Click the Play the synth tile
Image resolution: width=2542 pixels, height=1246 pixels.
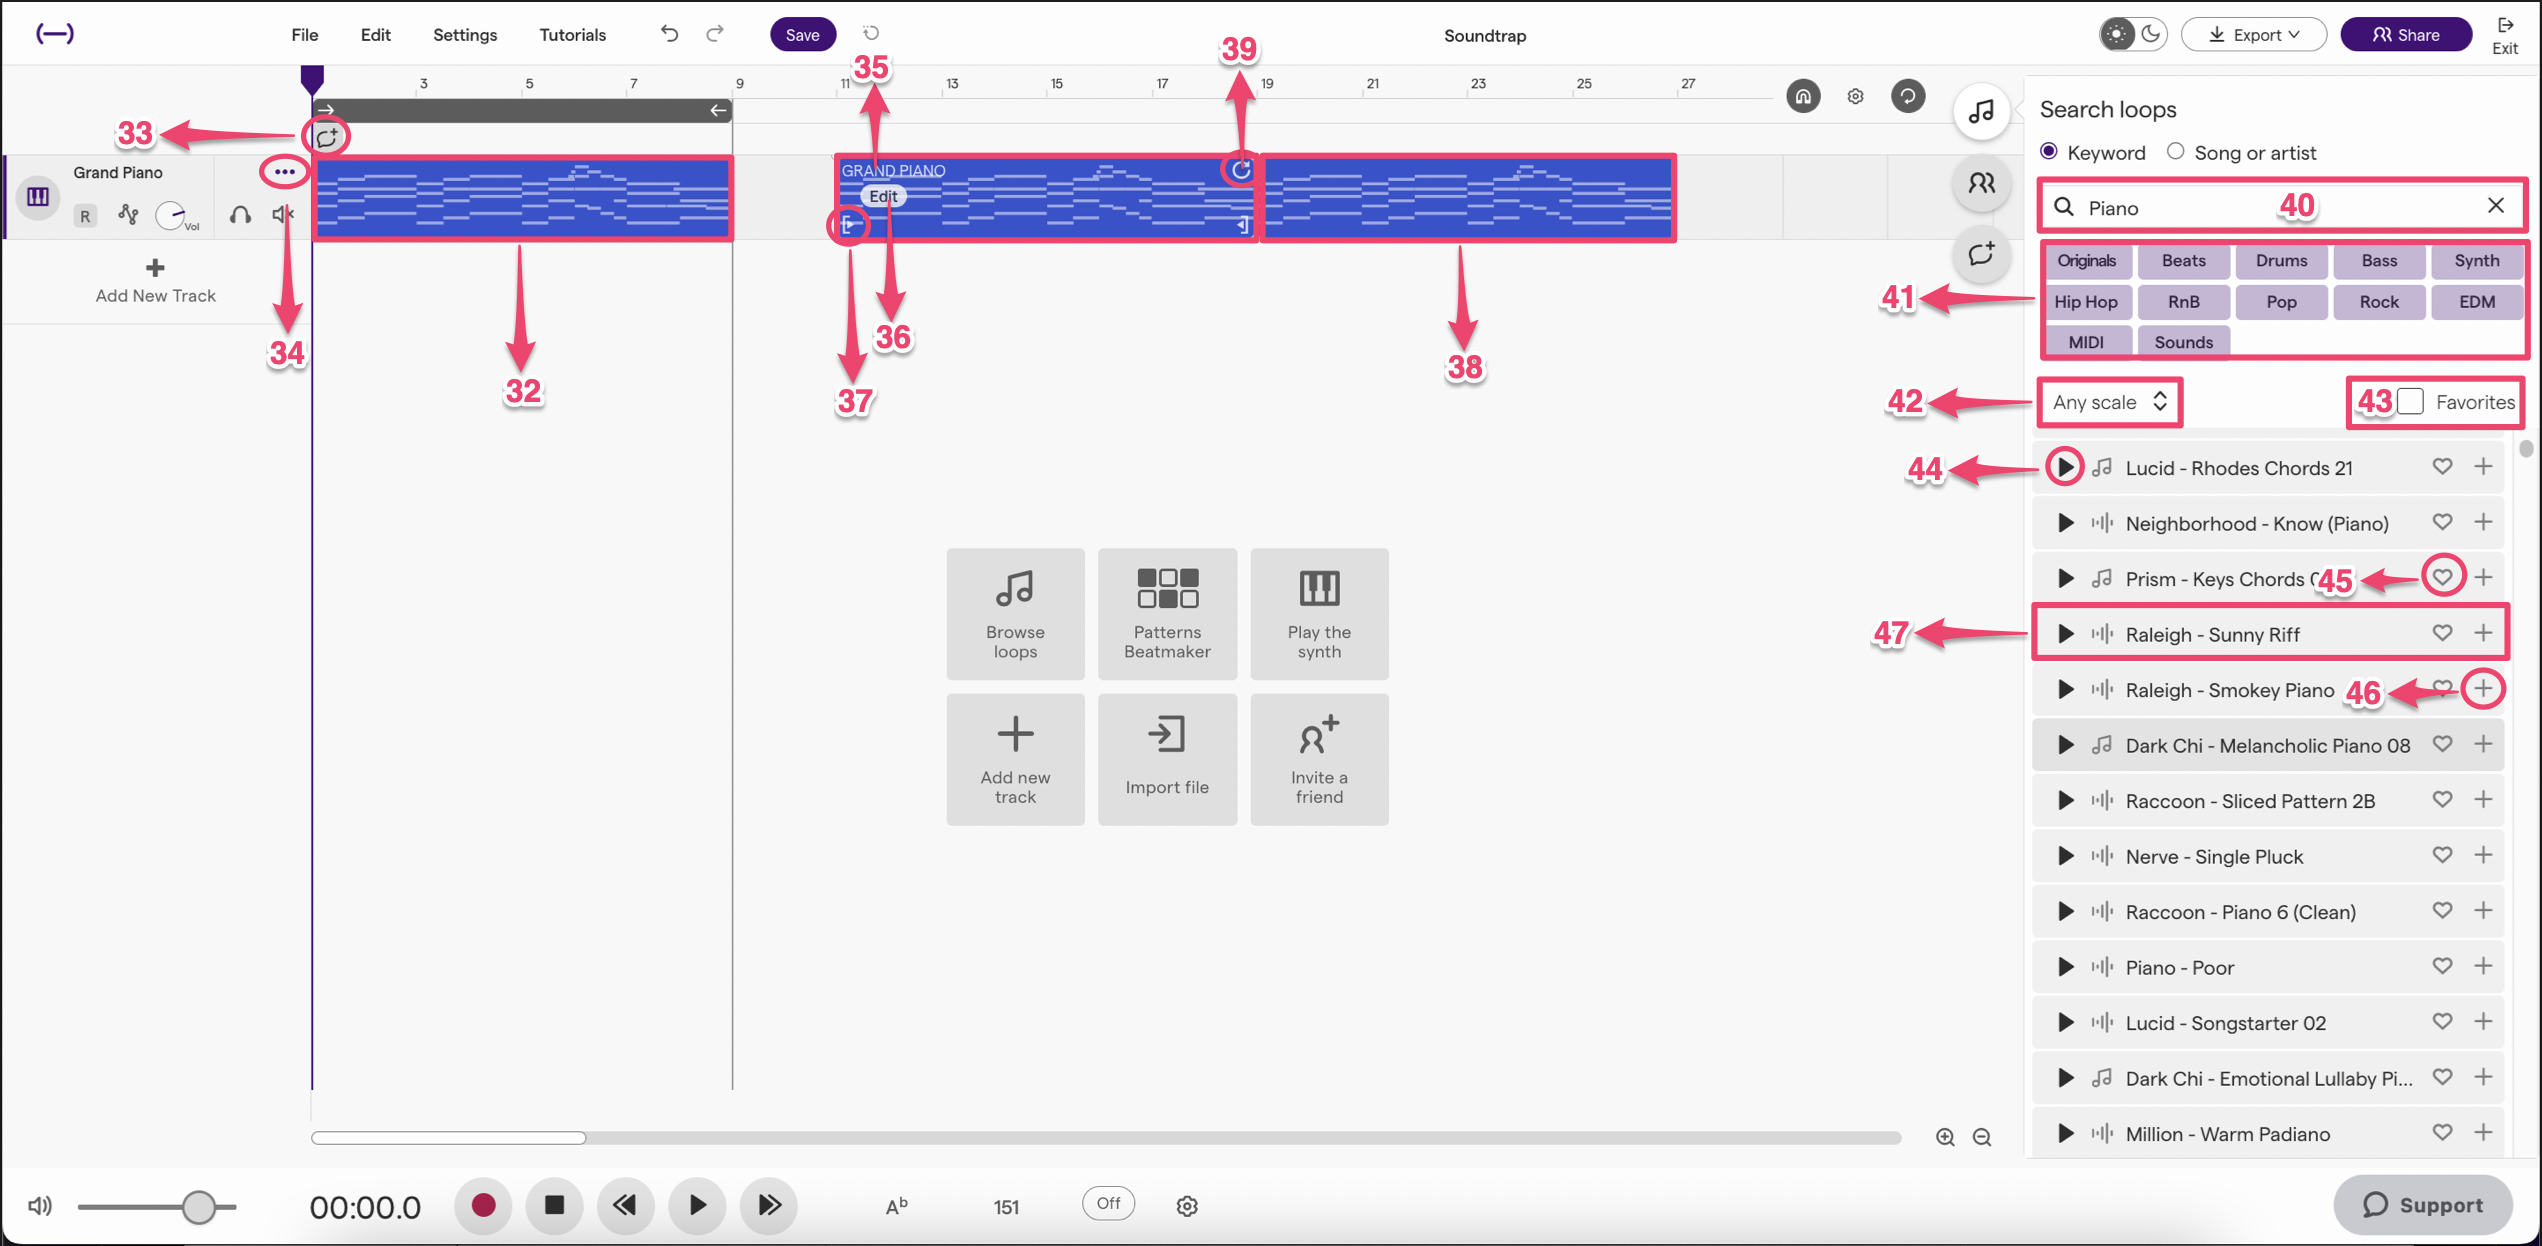1319,613
